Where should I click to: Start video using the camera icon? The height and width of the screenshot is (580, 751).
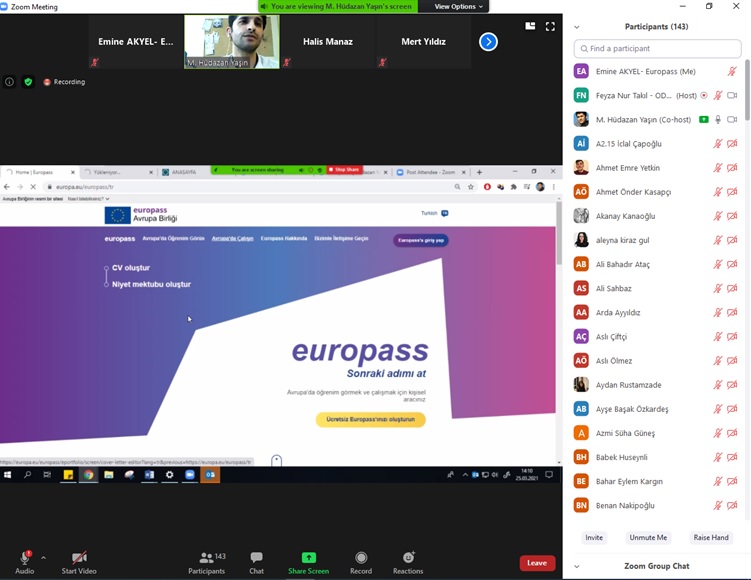click(79, 557)
